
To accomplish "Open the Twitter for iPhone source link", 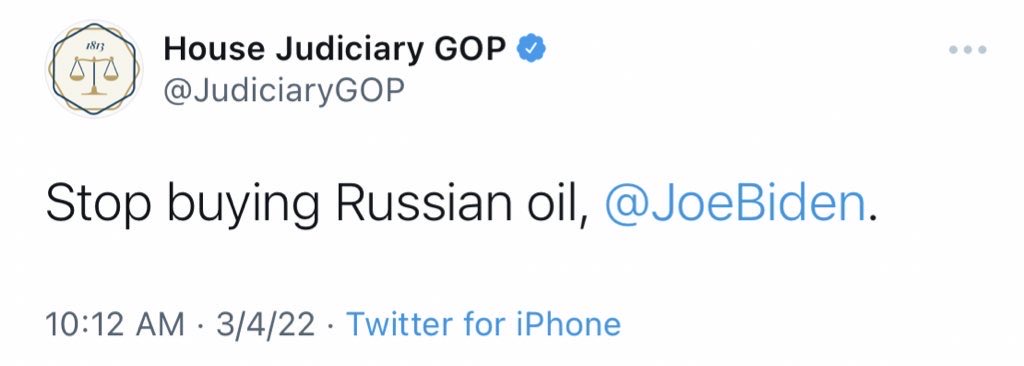I will pyautogui.click(x=483, y=324).
